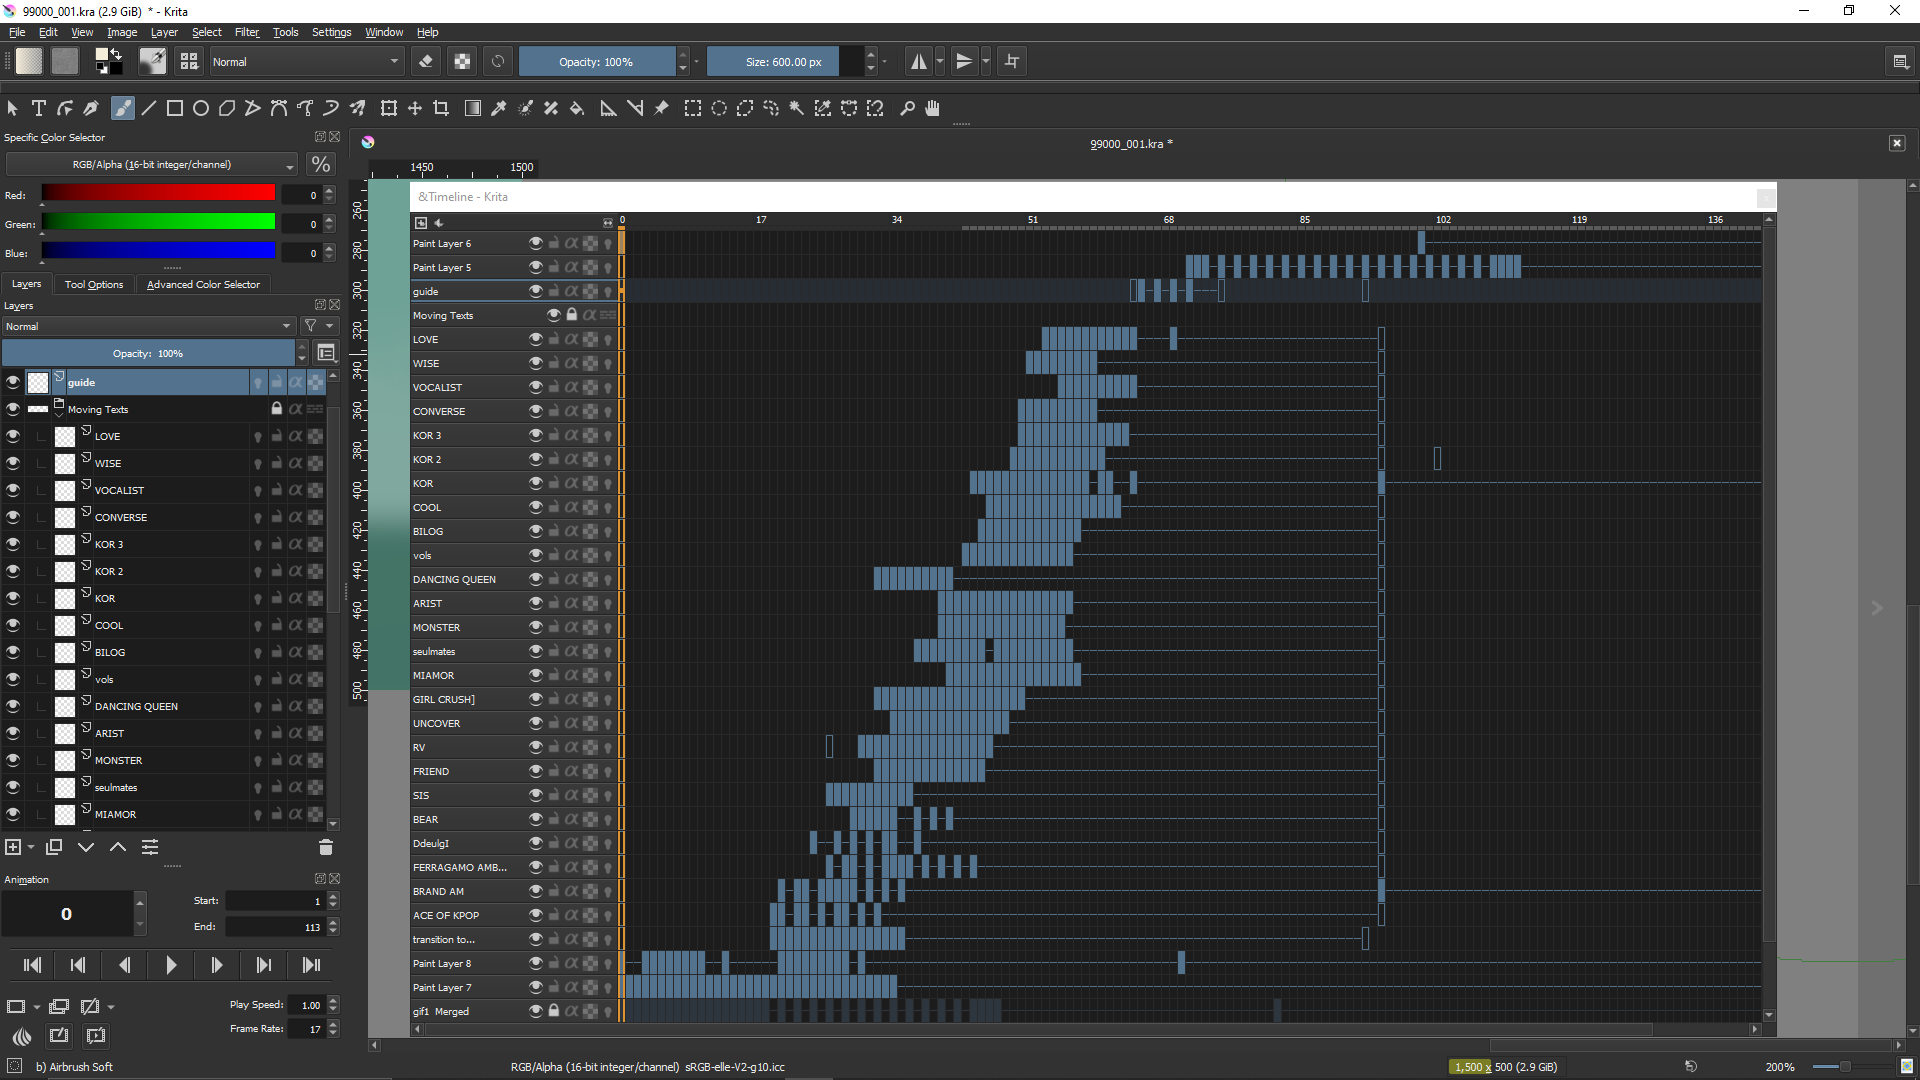The image size is (1920, 1080).
Task: Open layer blending mode Normal dropdown
Action: [148, 326]
